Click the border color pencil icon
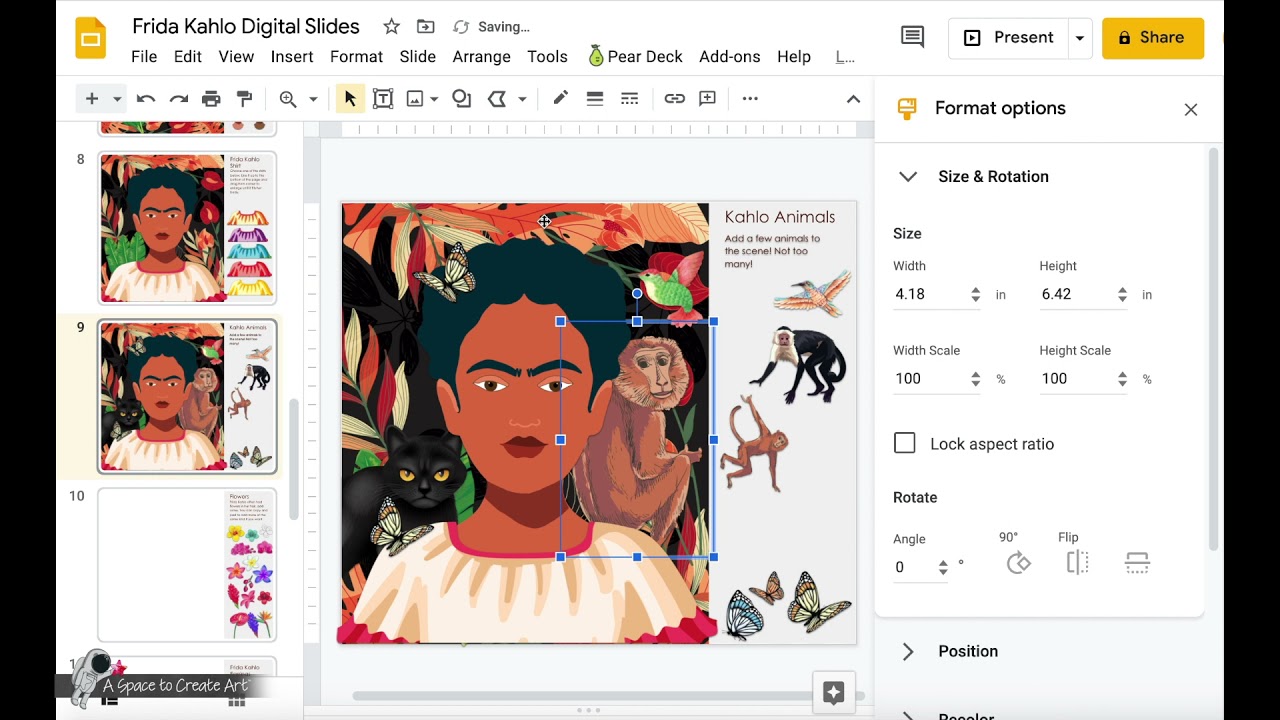 [560, 98]
